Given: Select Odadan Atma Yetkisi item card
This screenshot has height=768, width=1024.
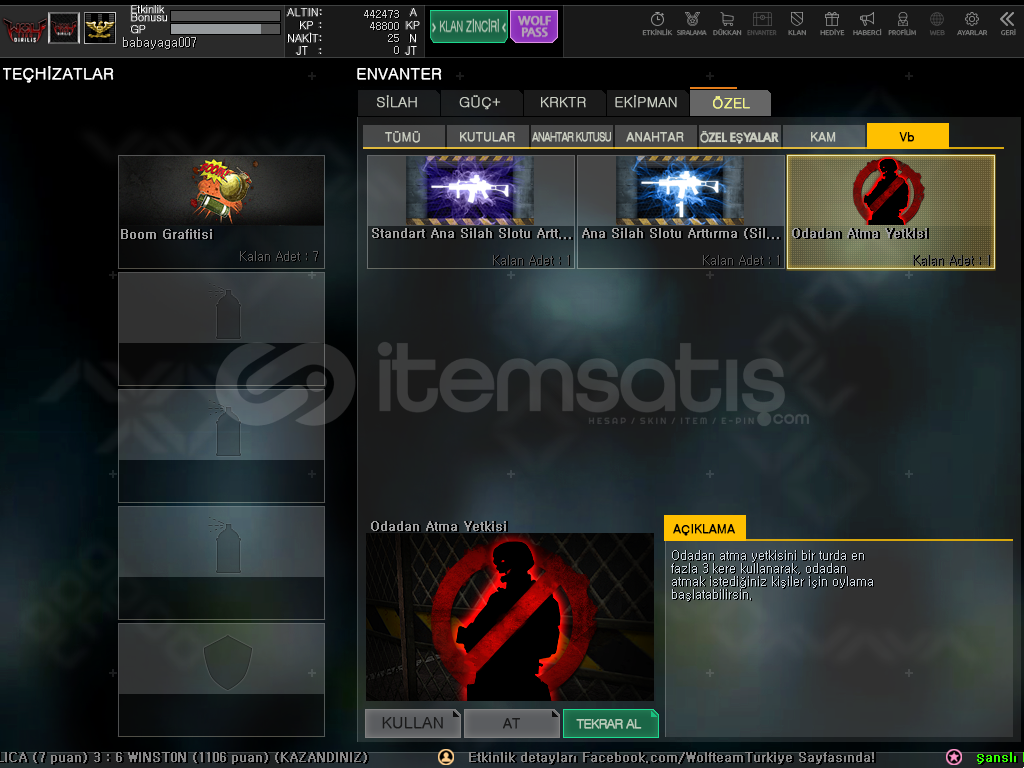Looking at the screenshot, I should coord(891,212).
